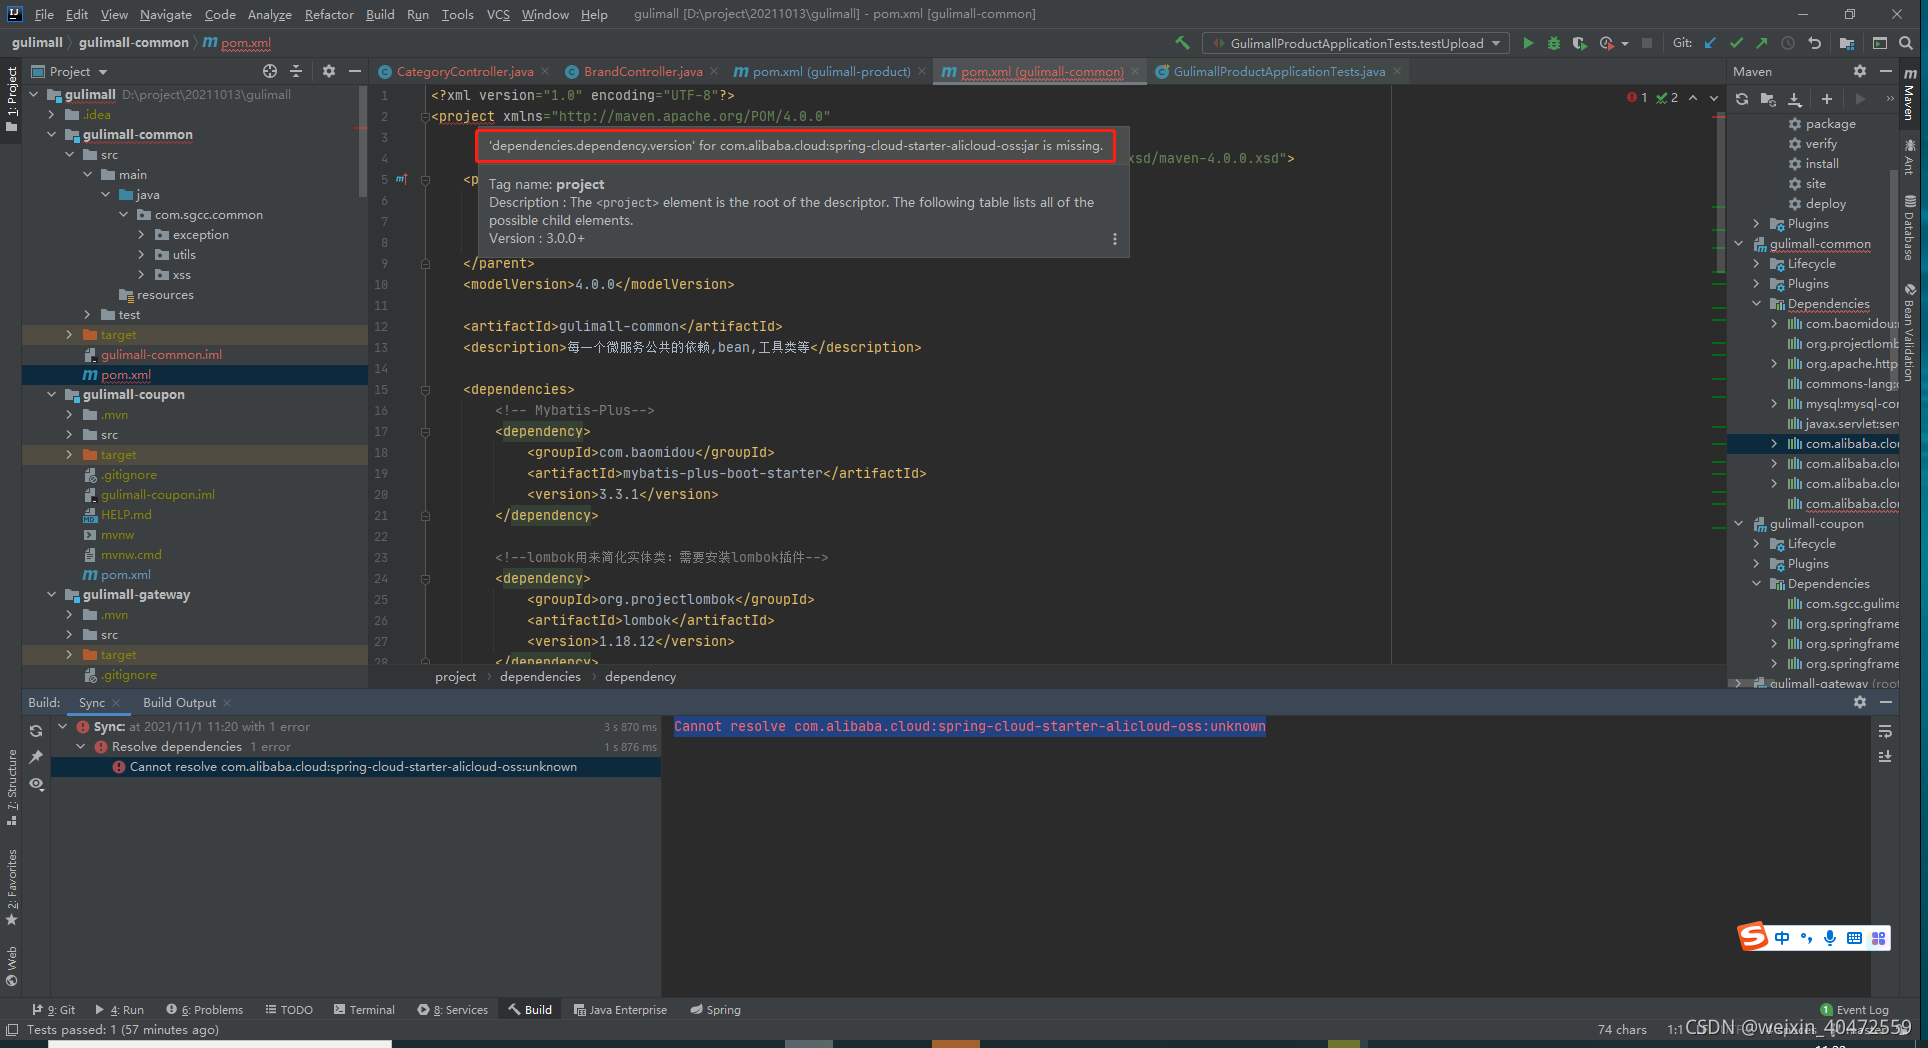Open Build Output tab
The image size is (1928, 1048).
[x=179, y=702]
